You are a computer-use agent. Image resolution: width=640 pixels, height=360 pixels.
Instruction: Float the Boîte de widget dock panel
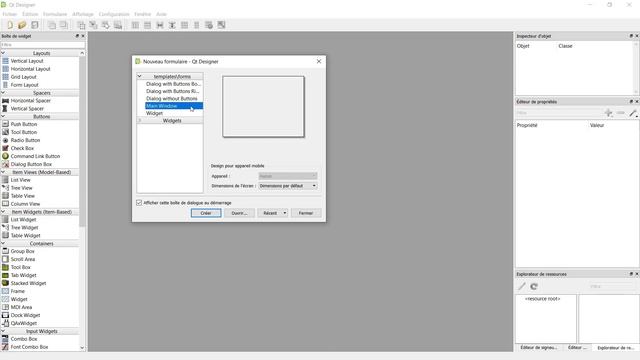coord(77,36)
